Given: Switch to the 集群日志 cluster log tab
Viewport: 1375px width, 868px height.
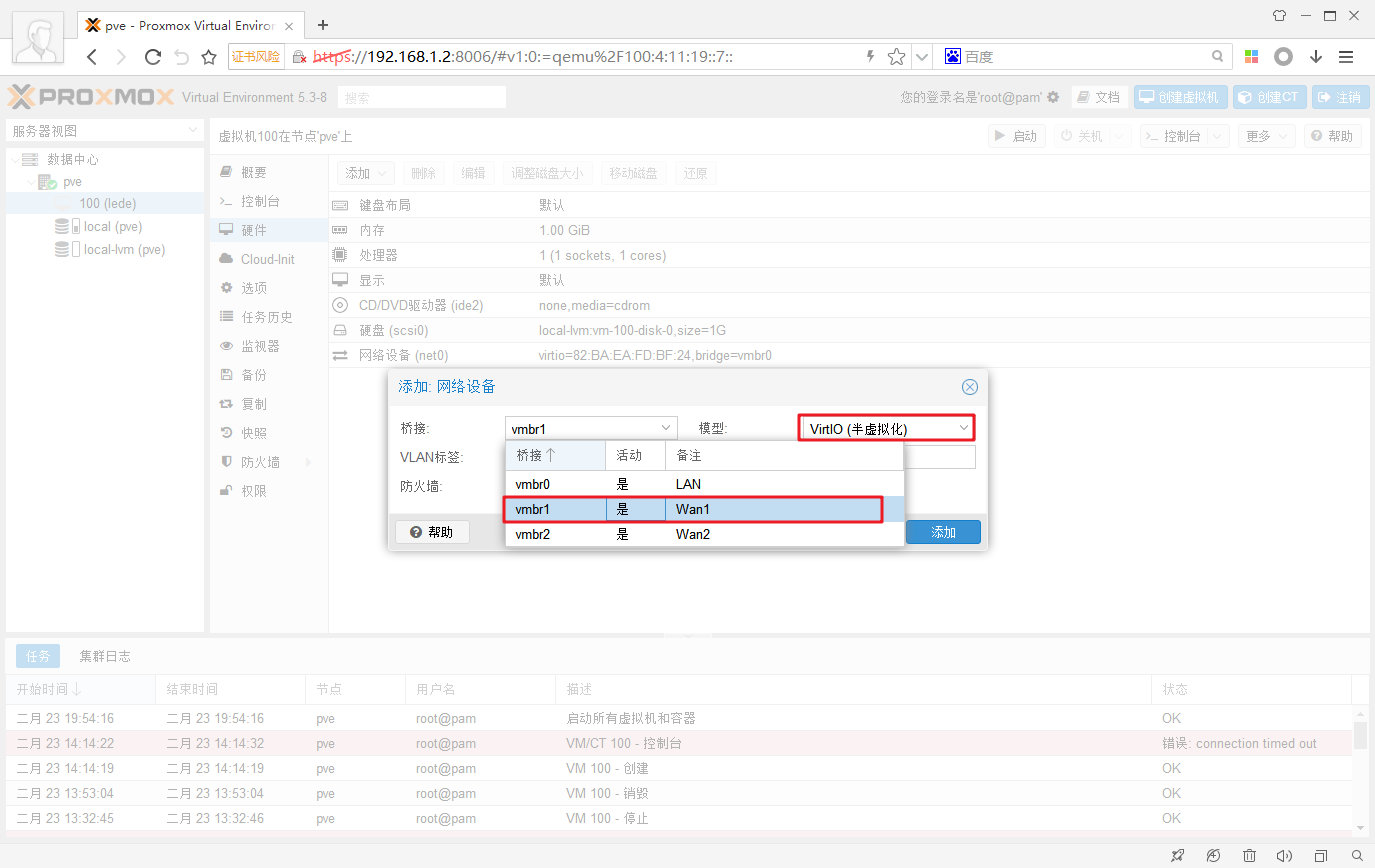Looking at the screenshot, I should [105, 656].
